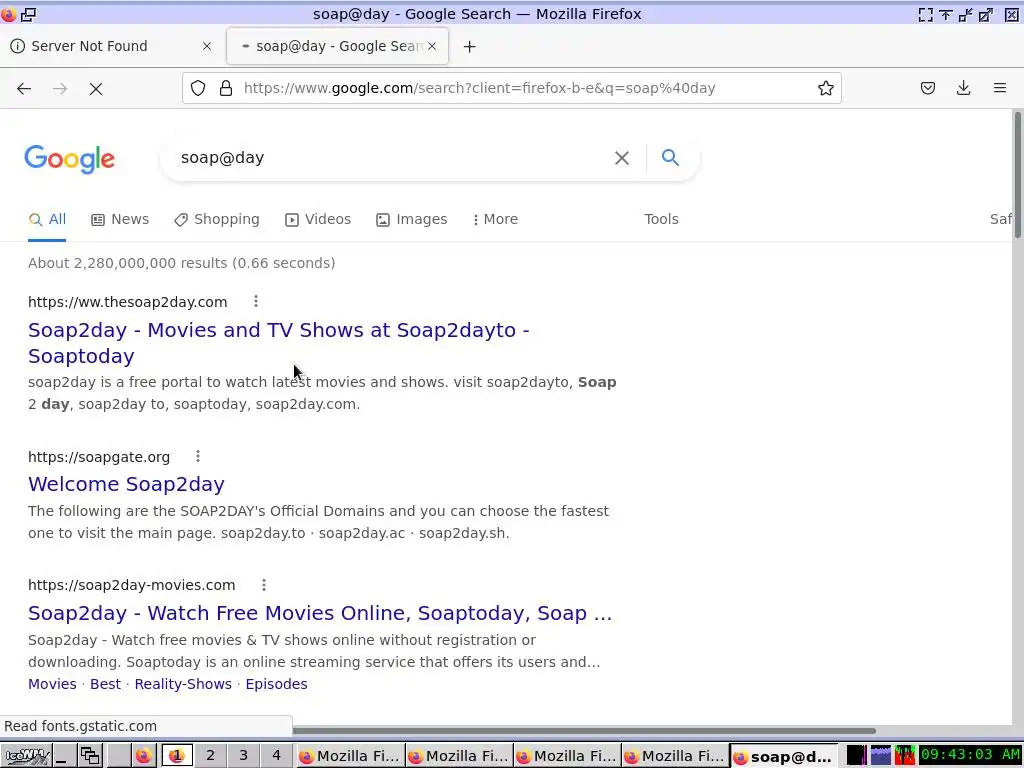Viewport: 1024px width, 768px height.
Task: Click the CPU monitor graph in tray
Action: (x=905, y=756)
